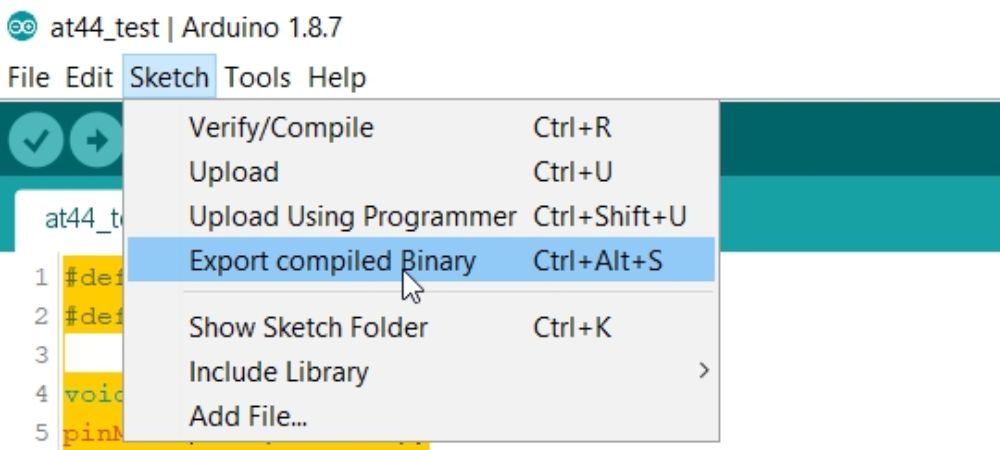Click the Upload arrow toolbar icon

96,140
